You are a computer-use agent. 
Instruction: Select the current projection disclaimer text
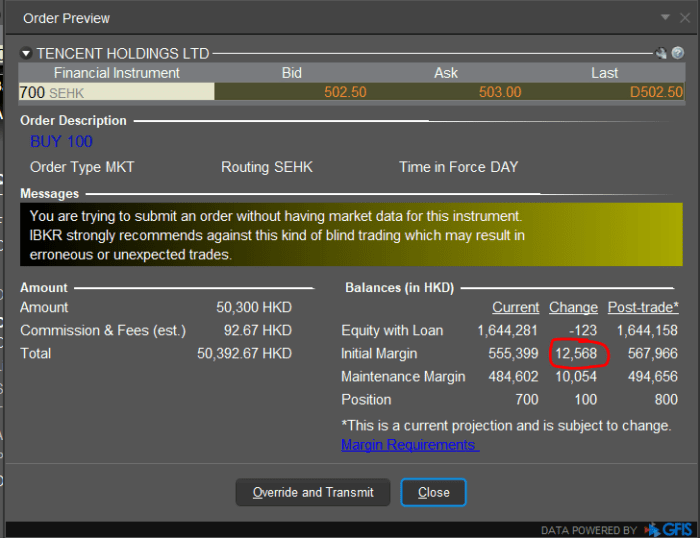[x=506, y=425]
